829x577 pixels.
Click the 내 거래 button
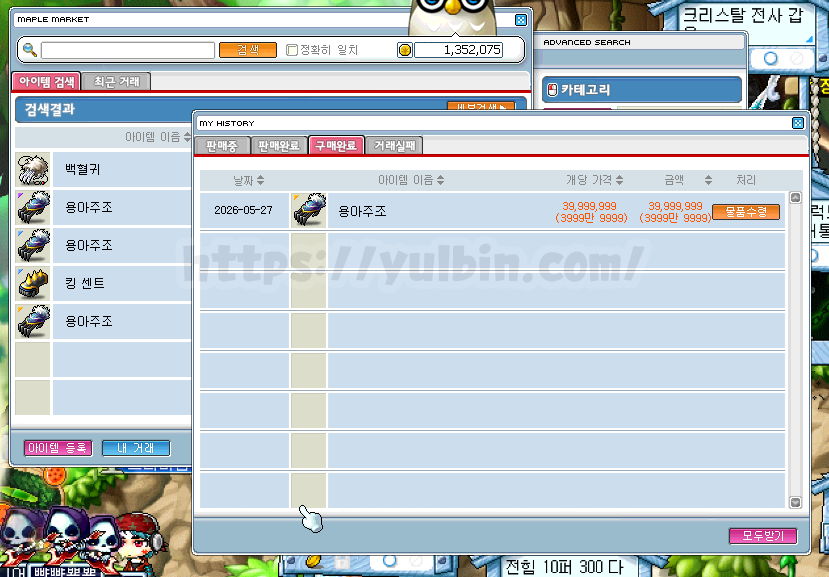136,448
